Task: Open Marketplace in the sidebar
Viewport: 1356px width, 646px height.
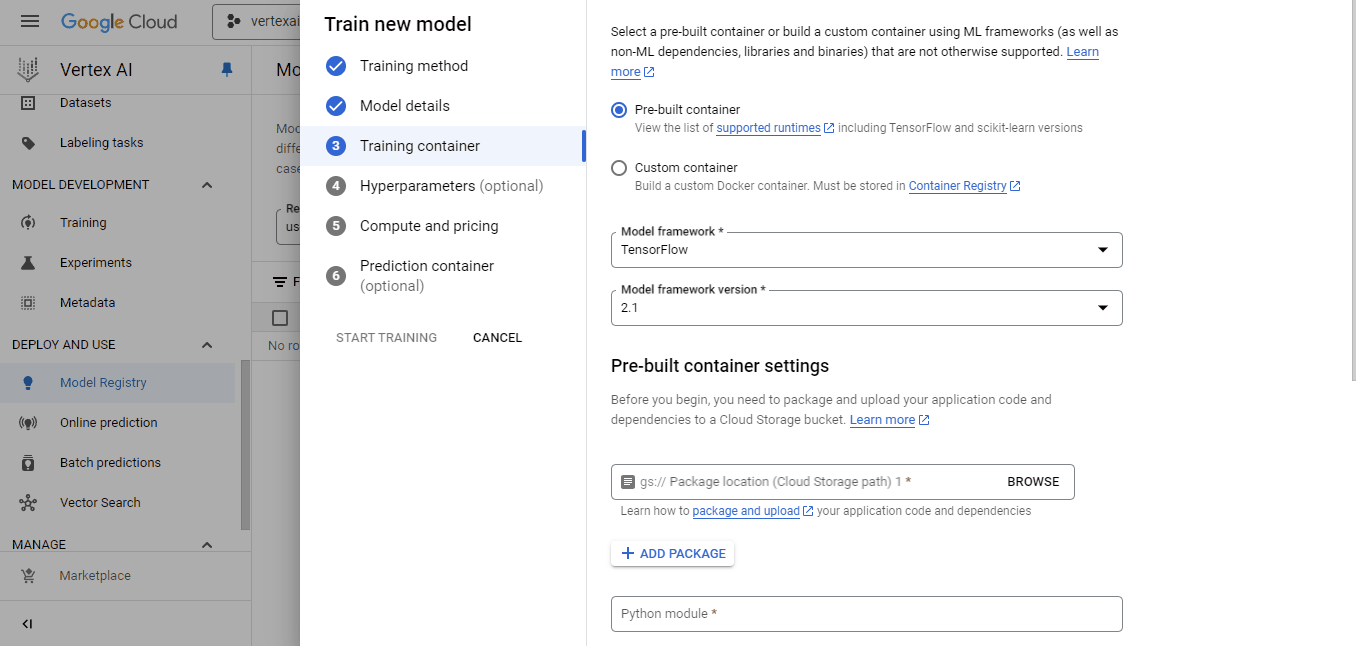Action: point(95,576)
